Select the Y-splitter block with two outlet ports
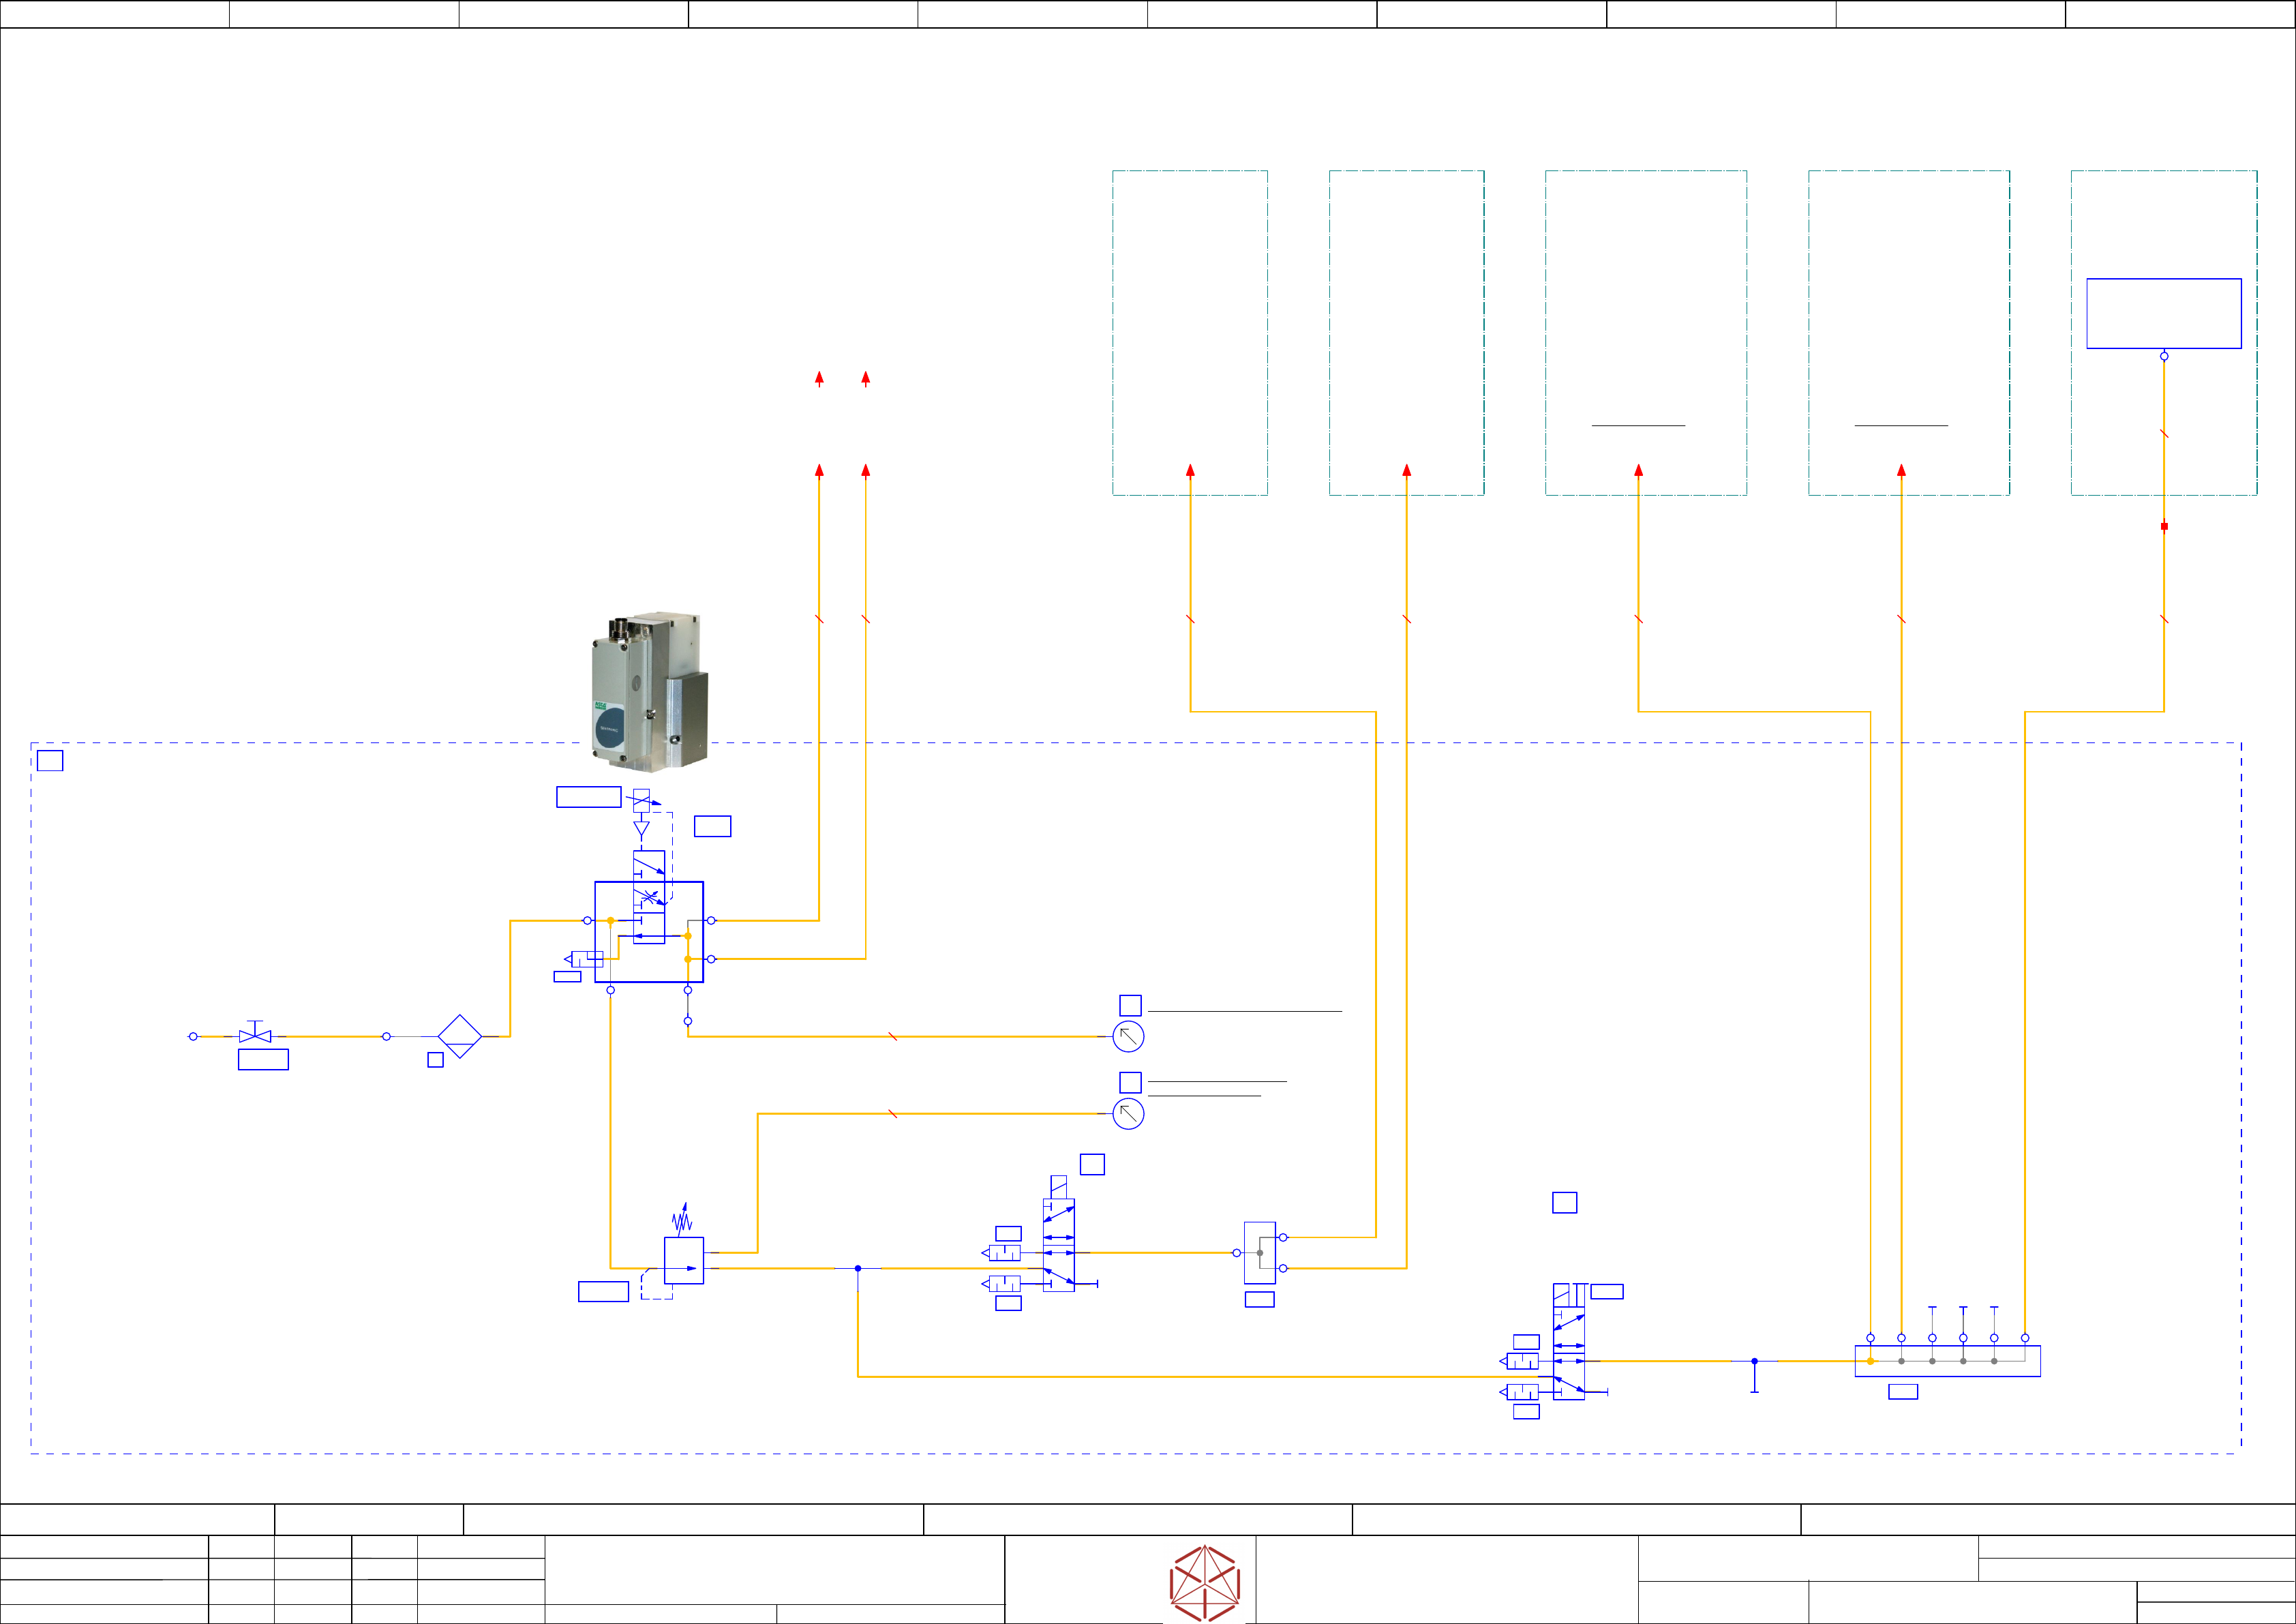Screen dimensions: 2296x1624 coord(1259,1252)
